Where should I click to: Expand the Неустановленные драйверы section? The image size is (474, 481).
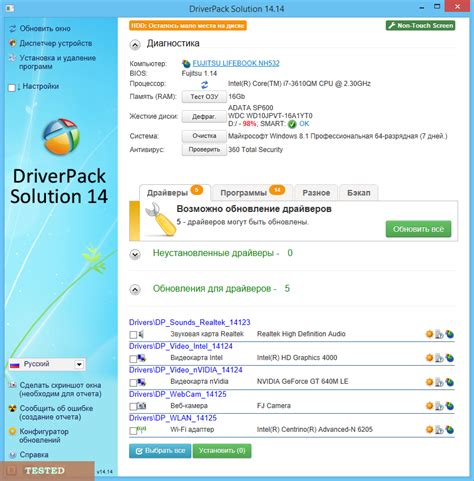click(135, 255)
